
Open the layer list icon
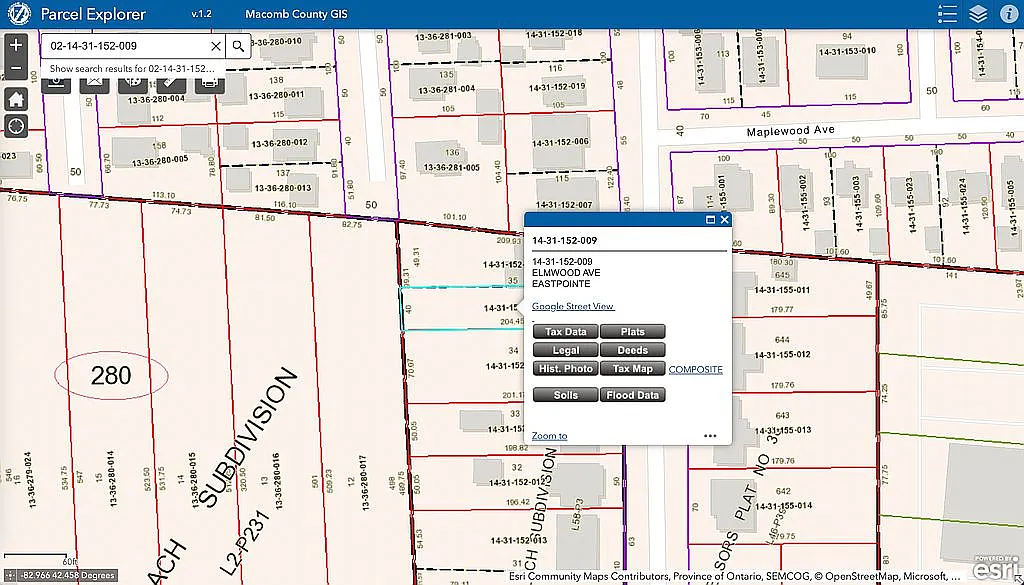pyautogui.click(x=978, y=14)
